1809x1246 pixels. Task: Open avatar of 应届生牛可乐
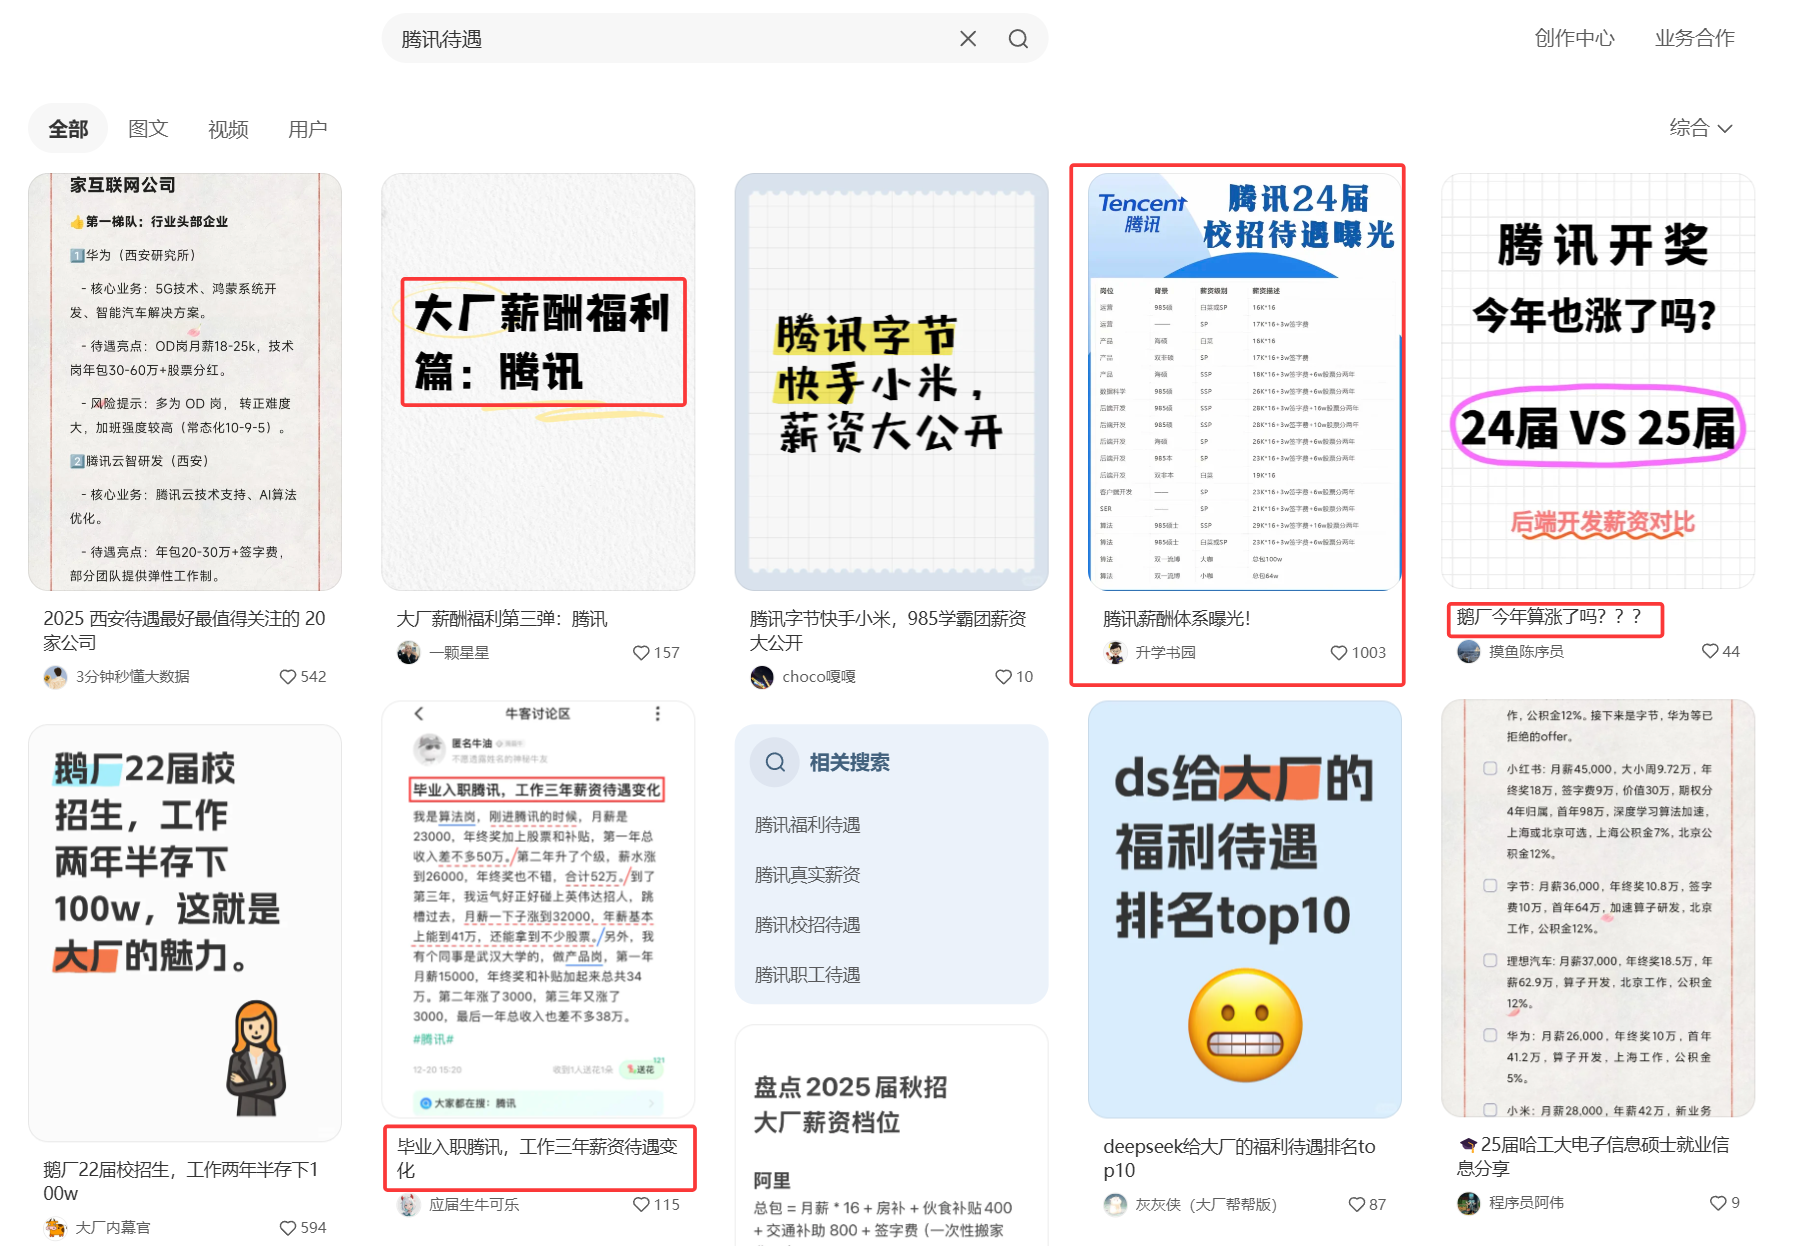tap(408, 1205)
